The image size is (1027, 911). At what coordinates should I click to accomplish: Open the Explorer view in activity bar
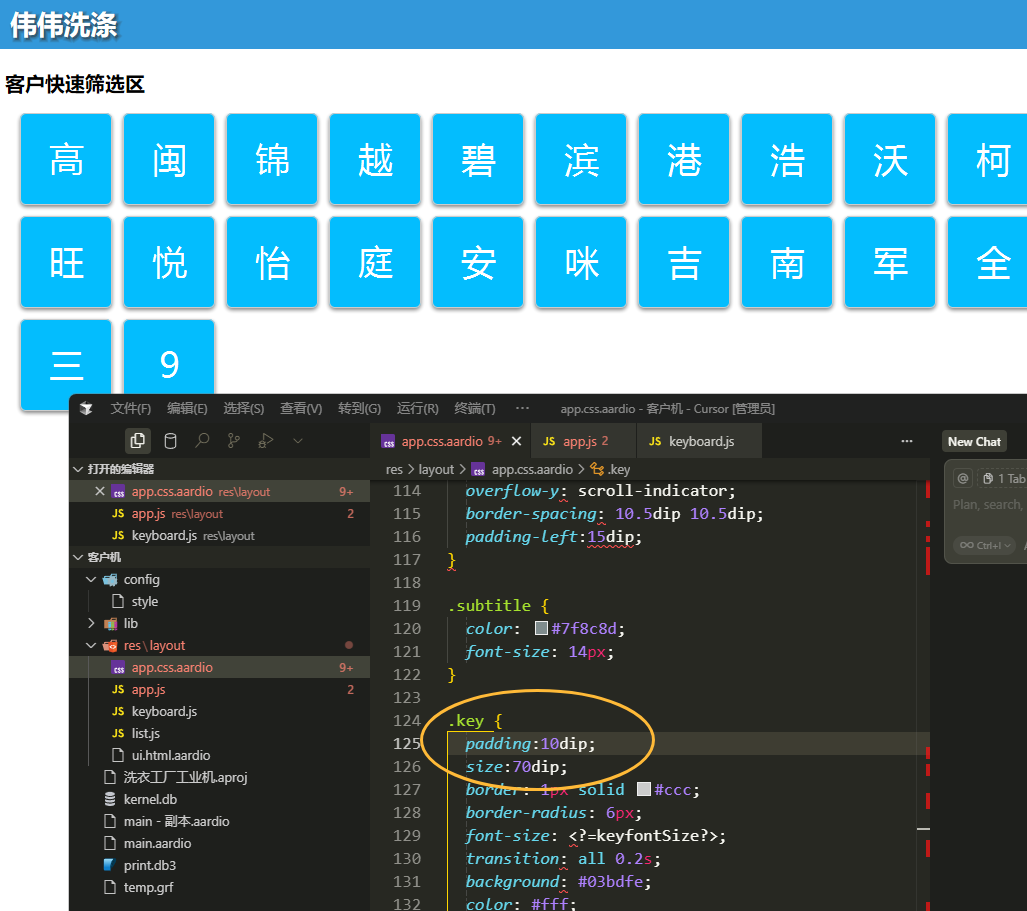pos(137,440)
